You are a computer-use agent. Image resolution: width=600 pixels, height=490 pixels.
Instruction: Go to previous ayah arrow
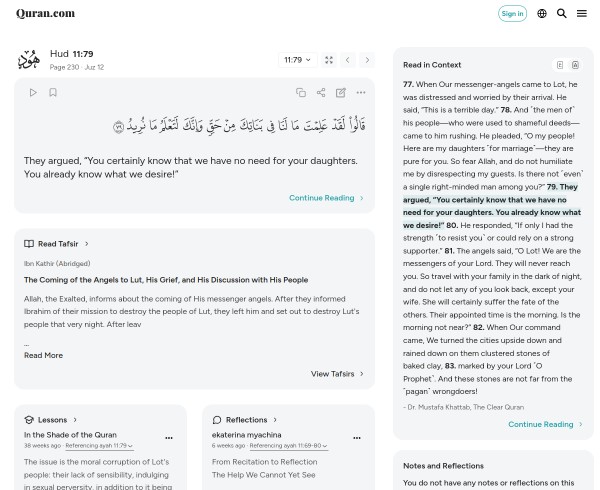pos(347,60)
